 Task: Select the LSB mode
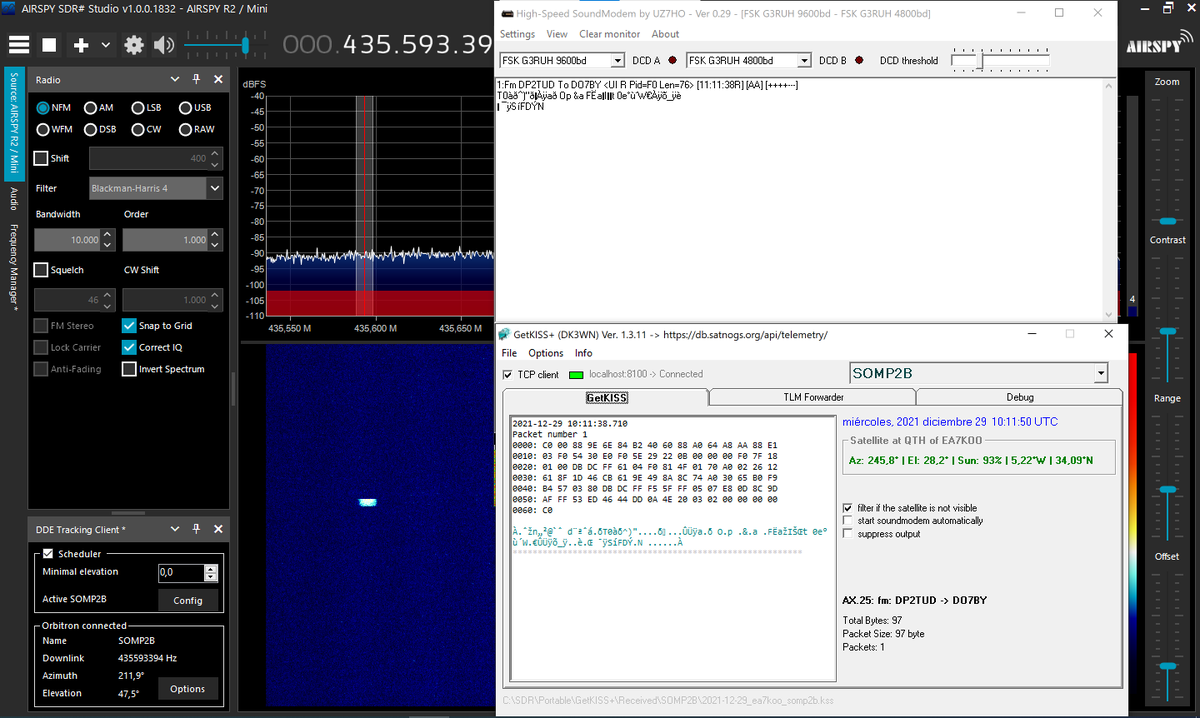click(147, 107)
